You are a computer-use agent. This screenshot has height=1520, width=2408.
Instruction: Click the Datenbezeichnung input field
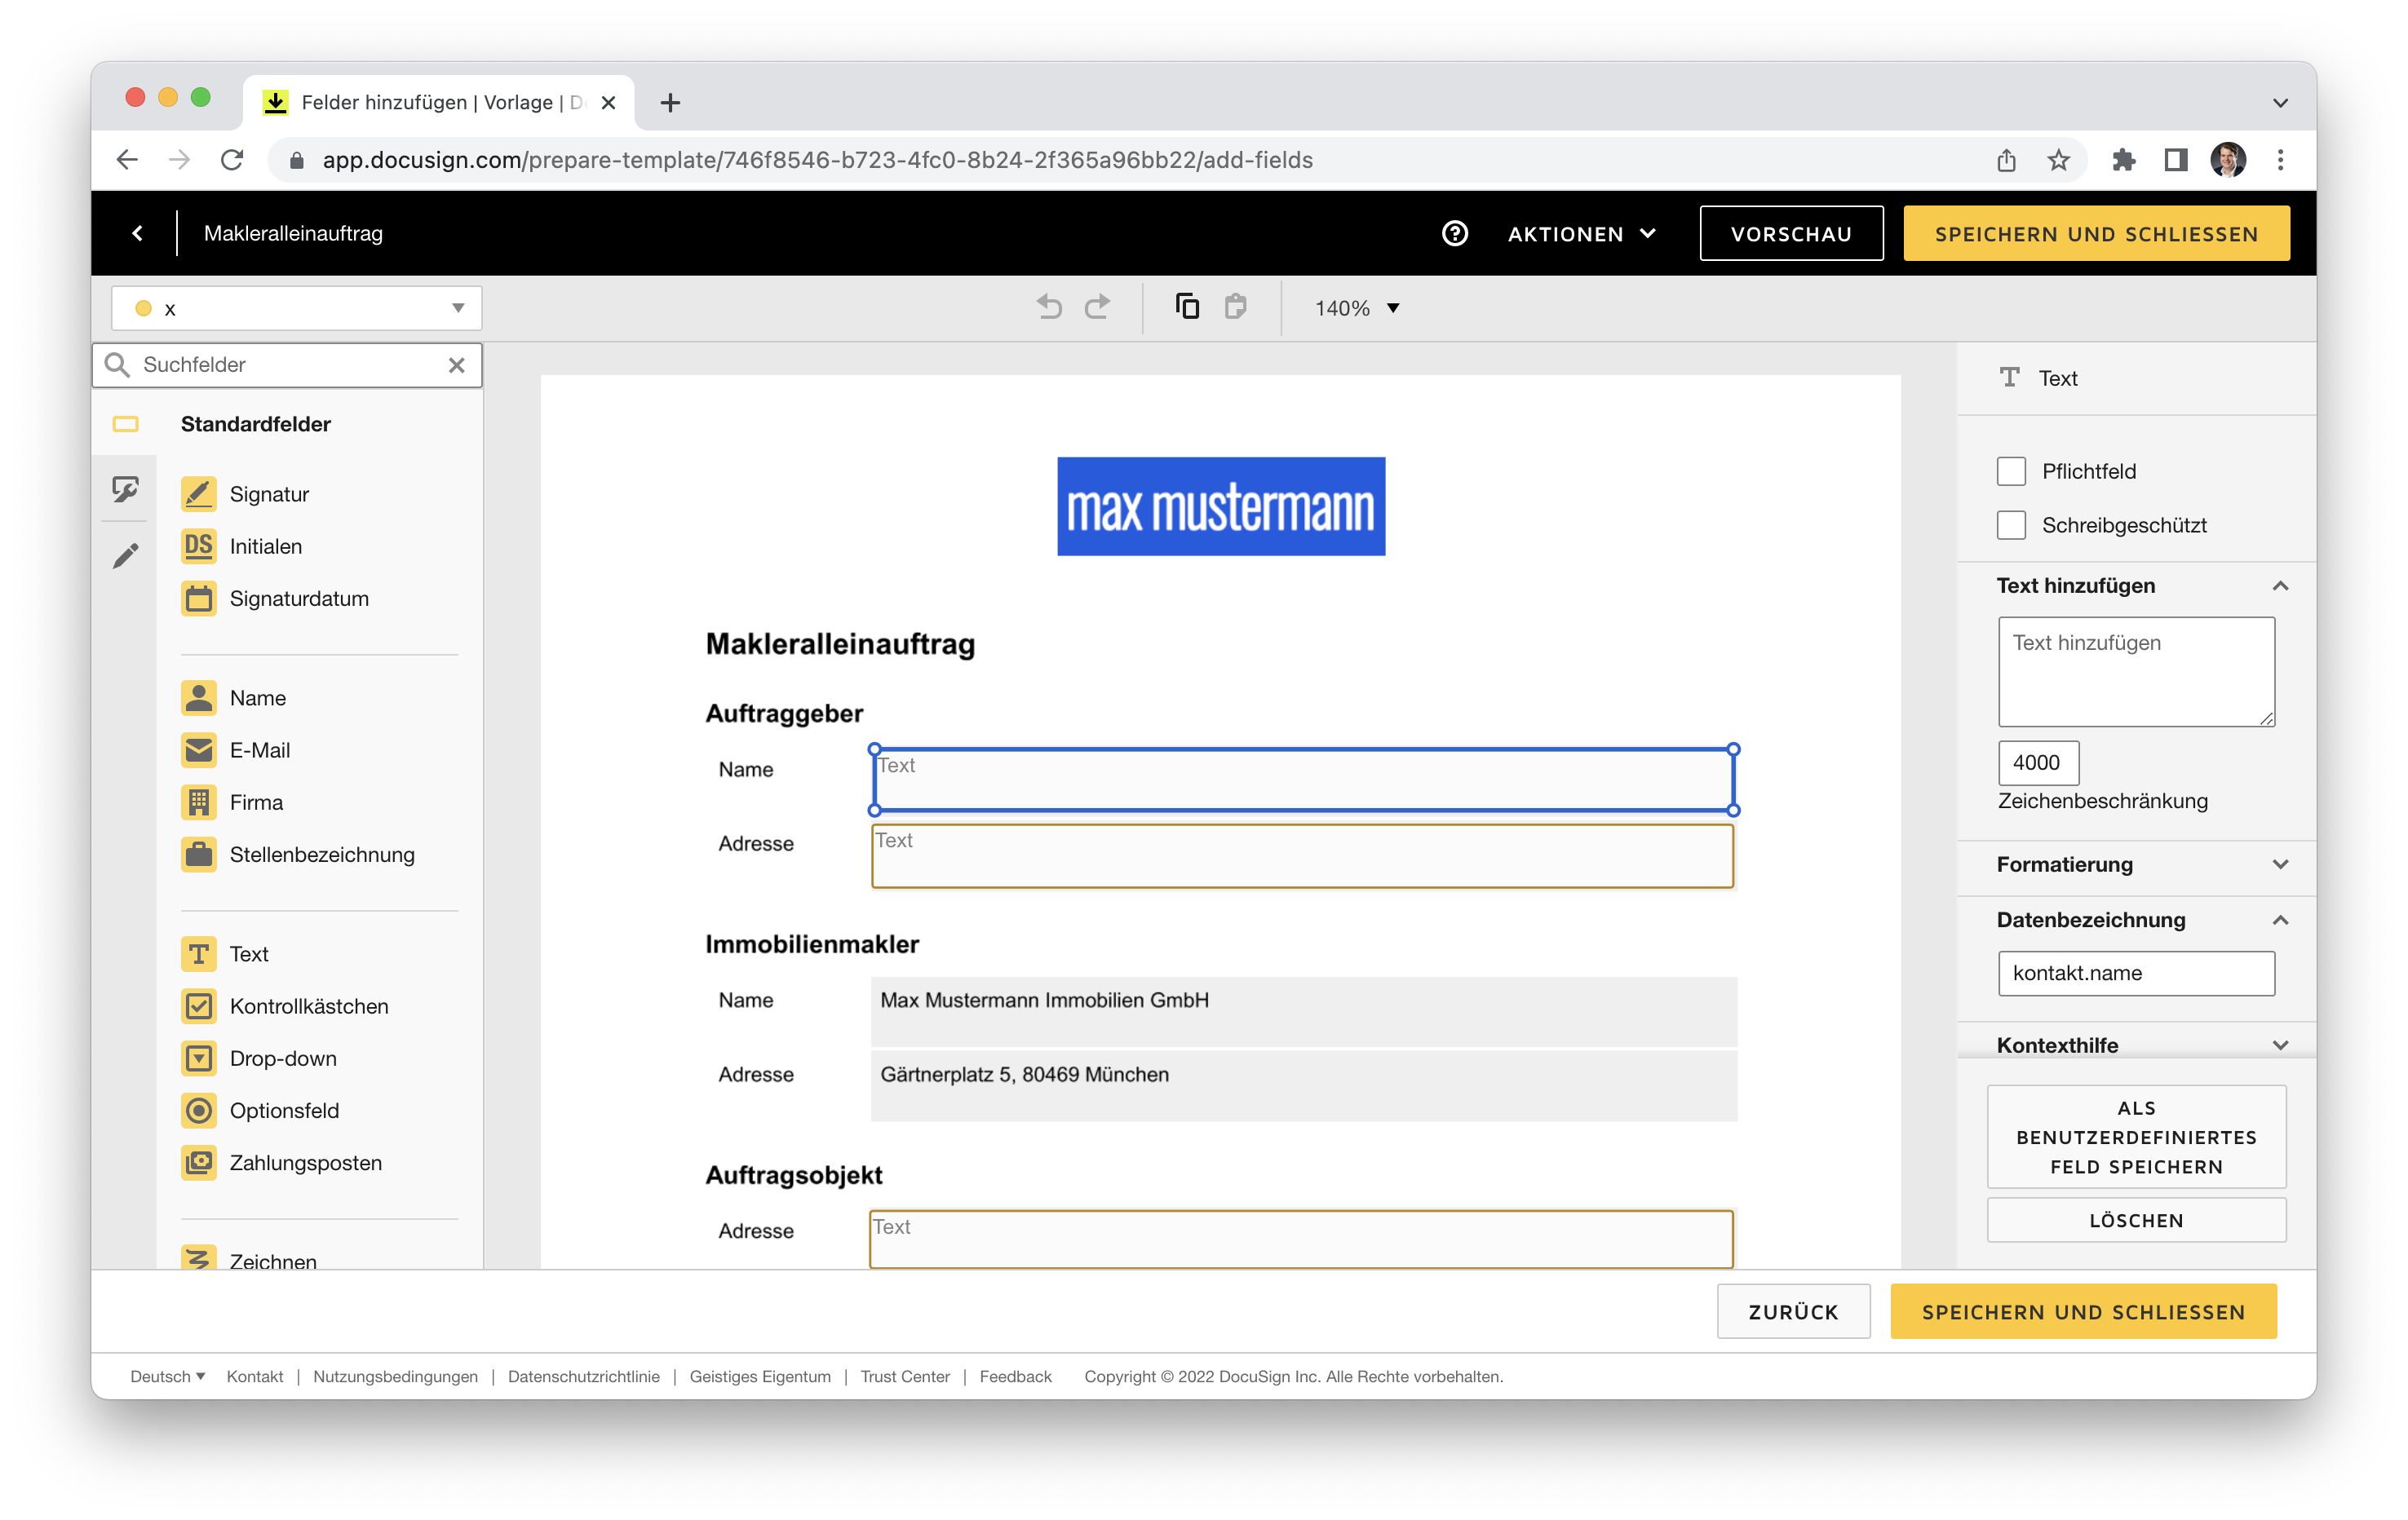[x=2135, y=973]
